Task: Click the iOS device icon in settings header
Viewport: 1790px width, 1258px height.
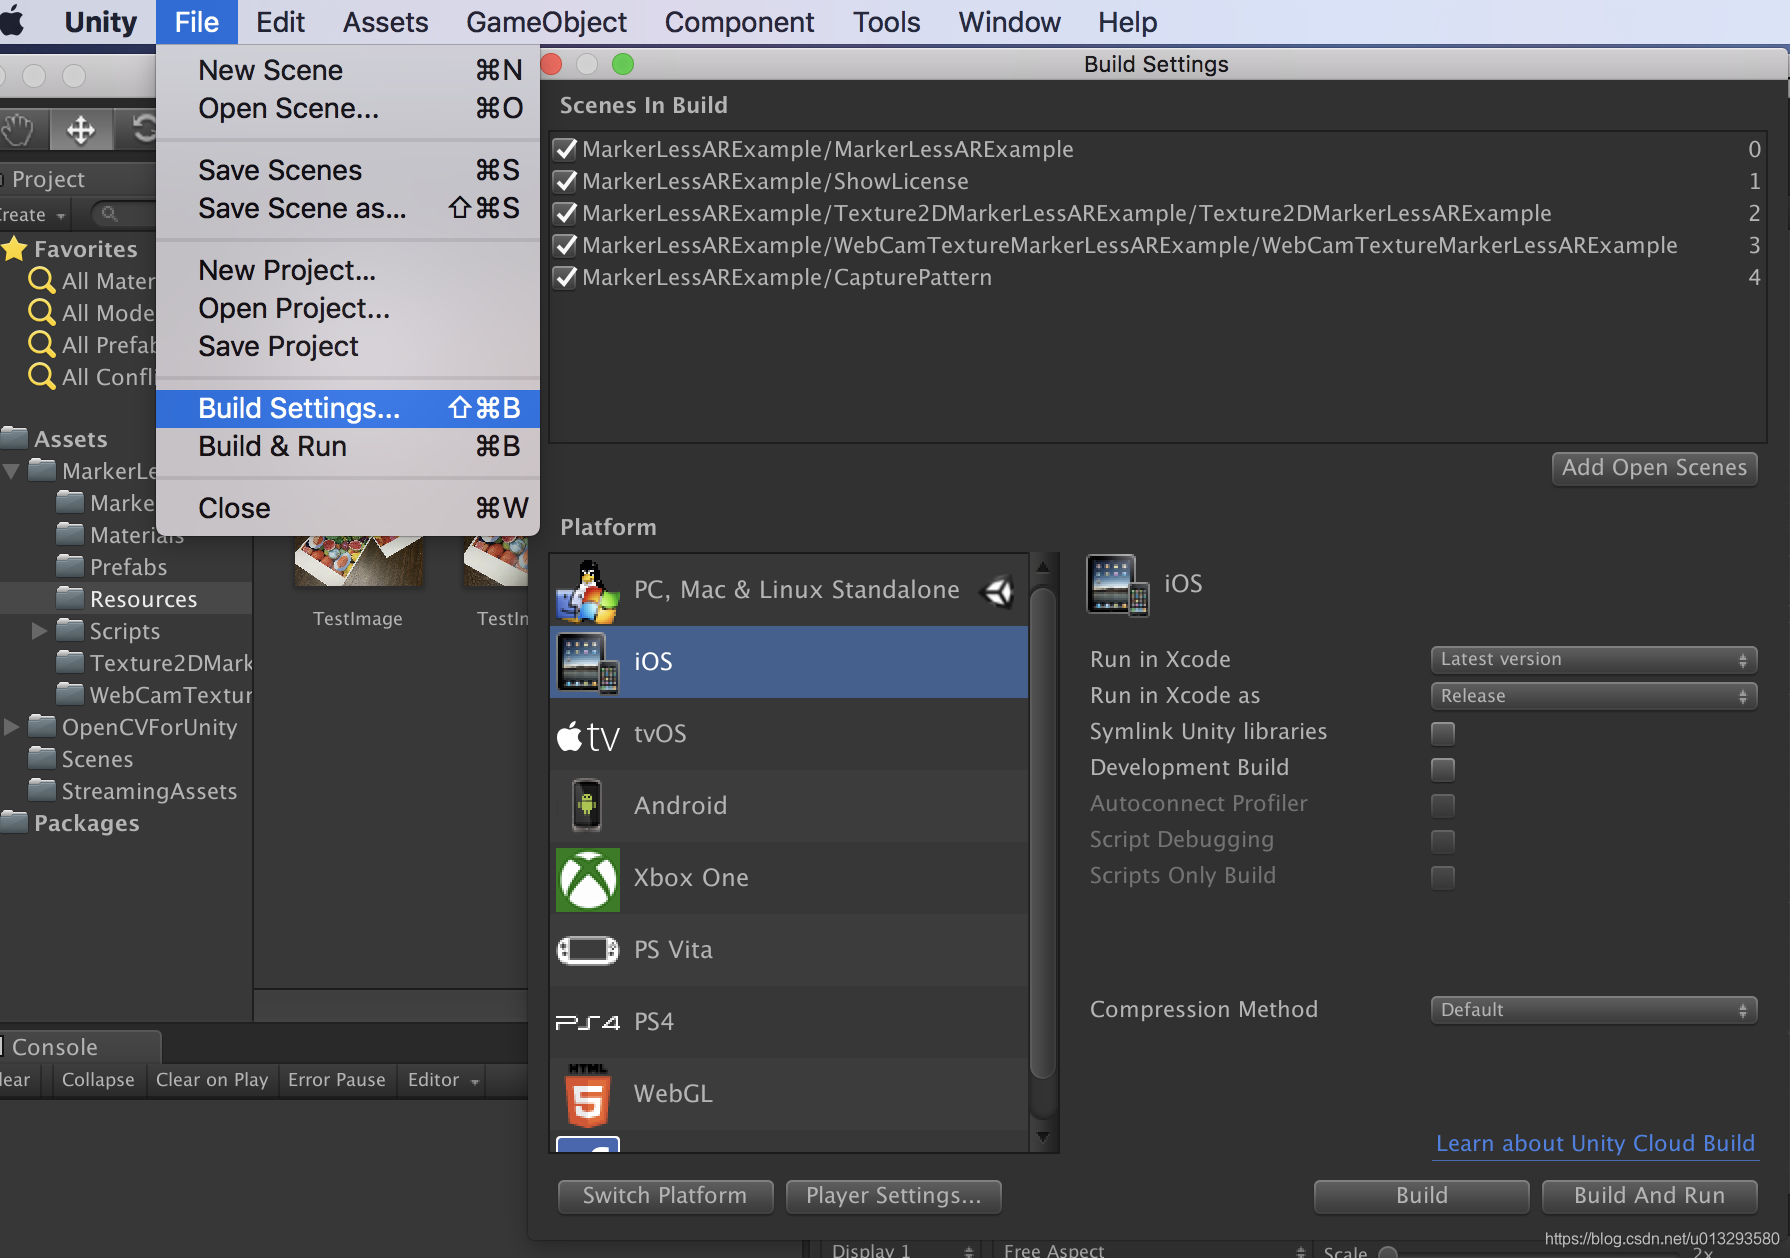Action: point(1117,585)
